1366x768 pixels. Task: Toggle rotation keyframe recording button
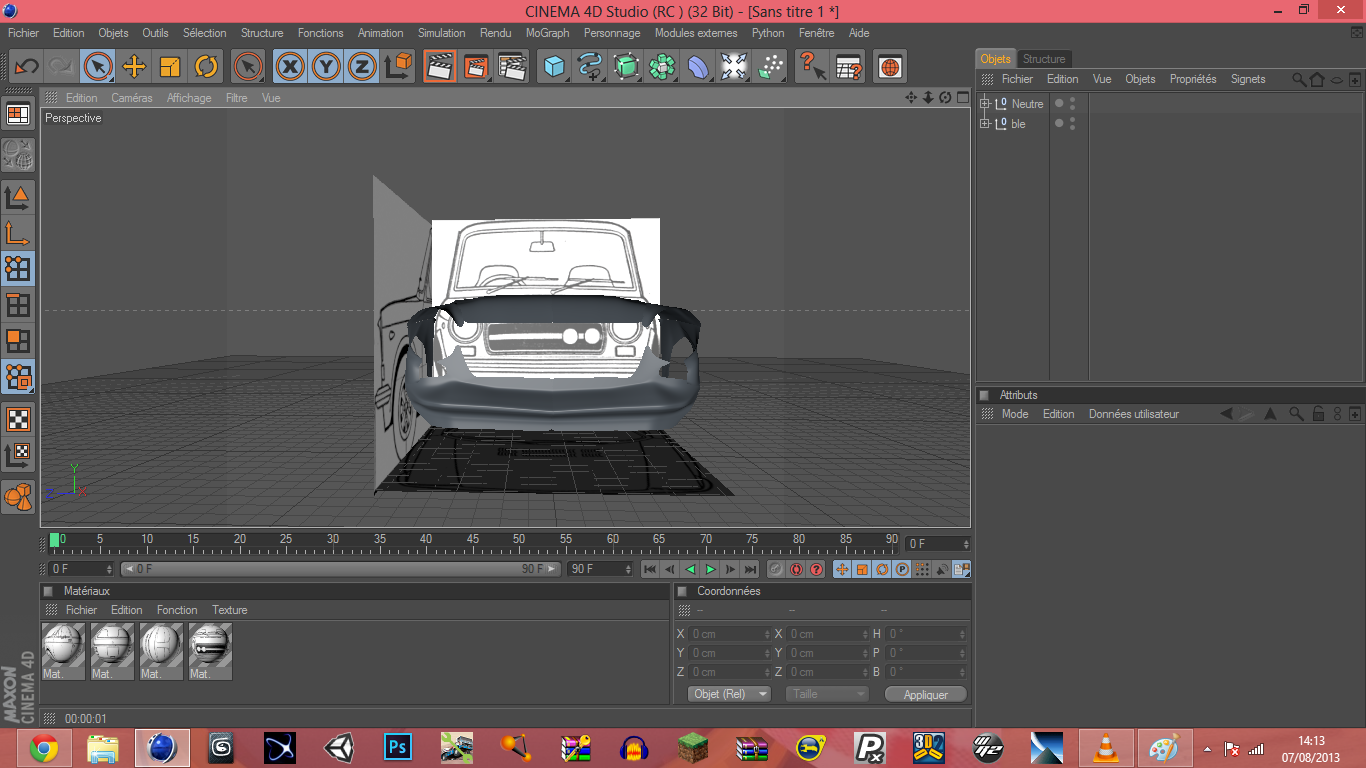pos(882,569)
